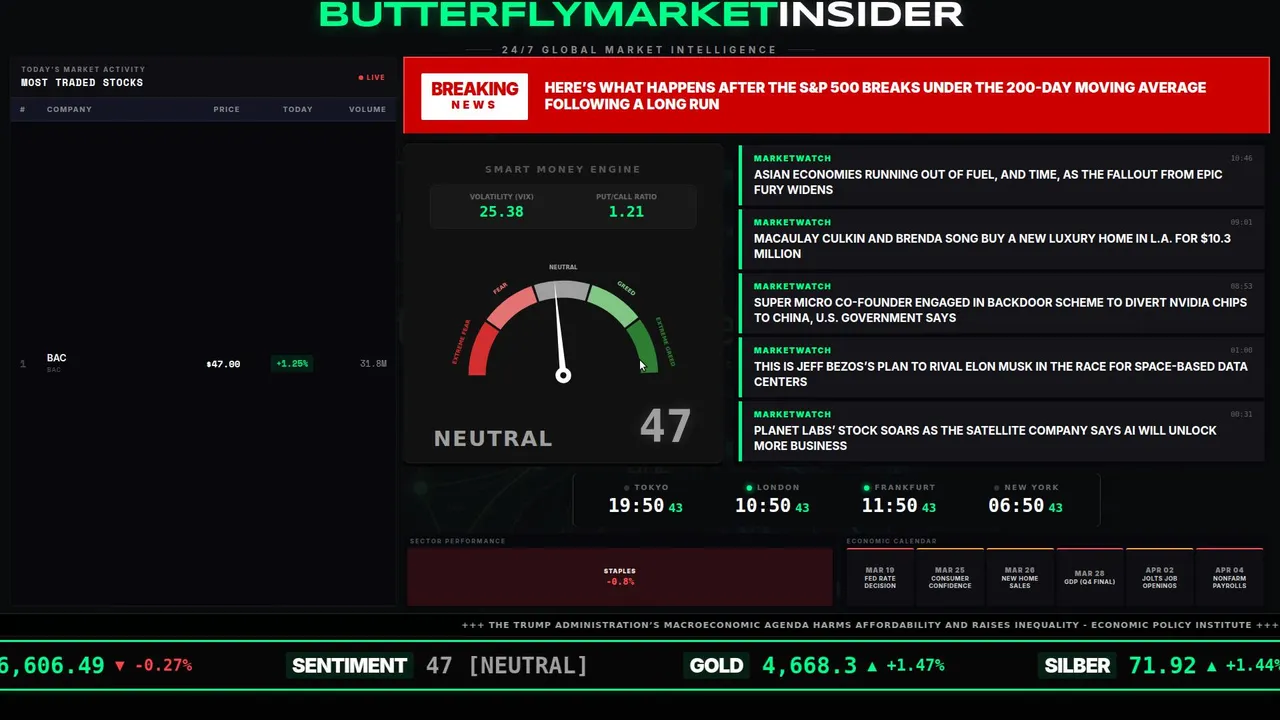The height and width of the screenshot is (720, 1280).
Task: Sort stocks table by Volume header
Action: [367, 109]
